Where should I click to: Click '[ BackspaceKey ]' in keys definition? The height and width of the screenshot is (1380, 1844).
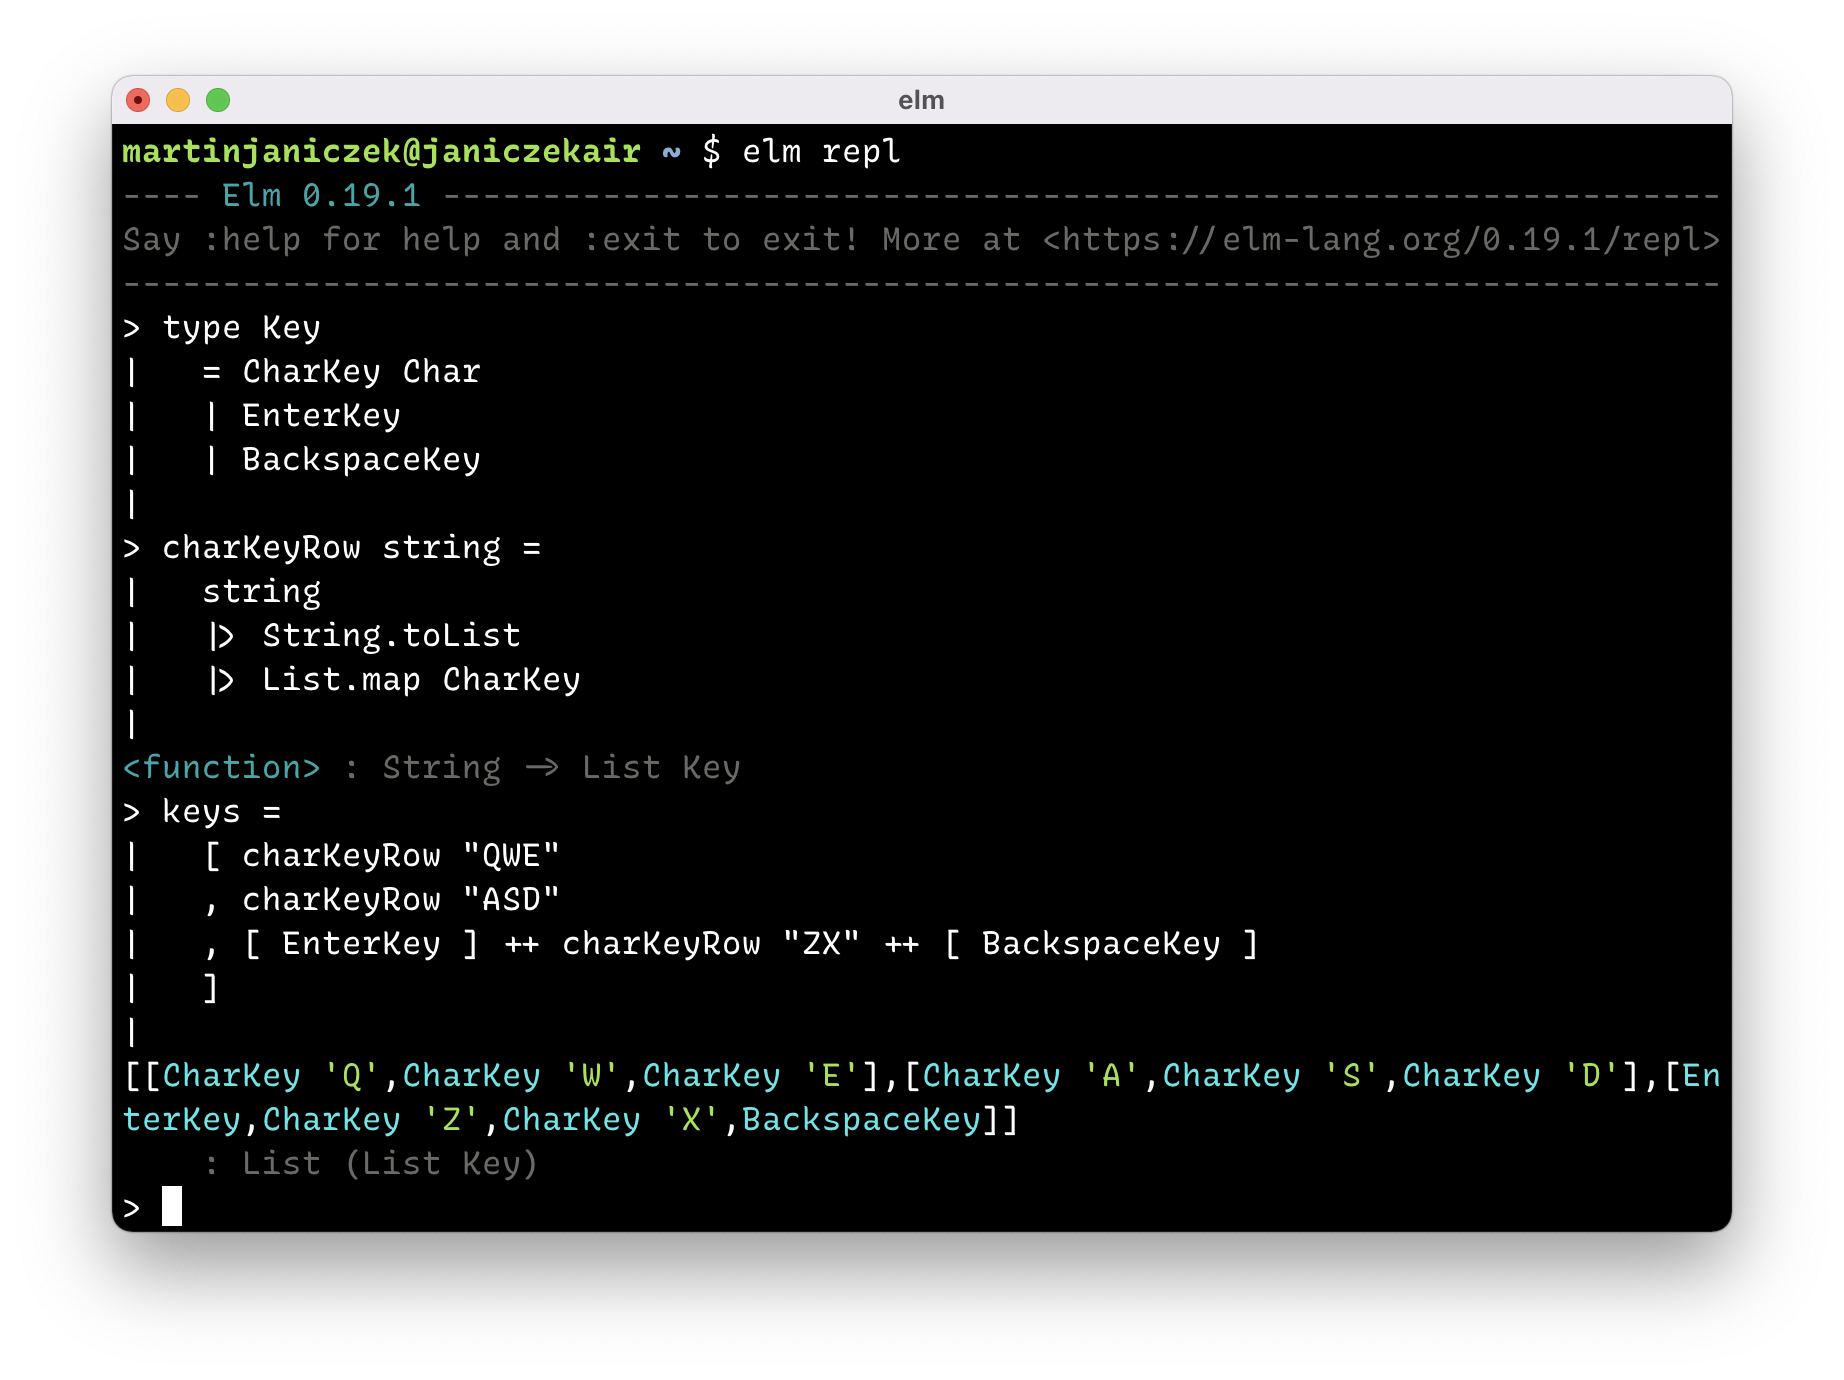click(1101, 944)
